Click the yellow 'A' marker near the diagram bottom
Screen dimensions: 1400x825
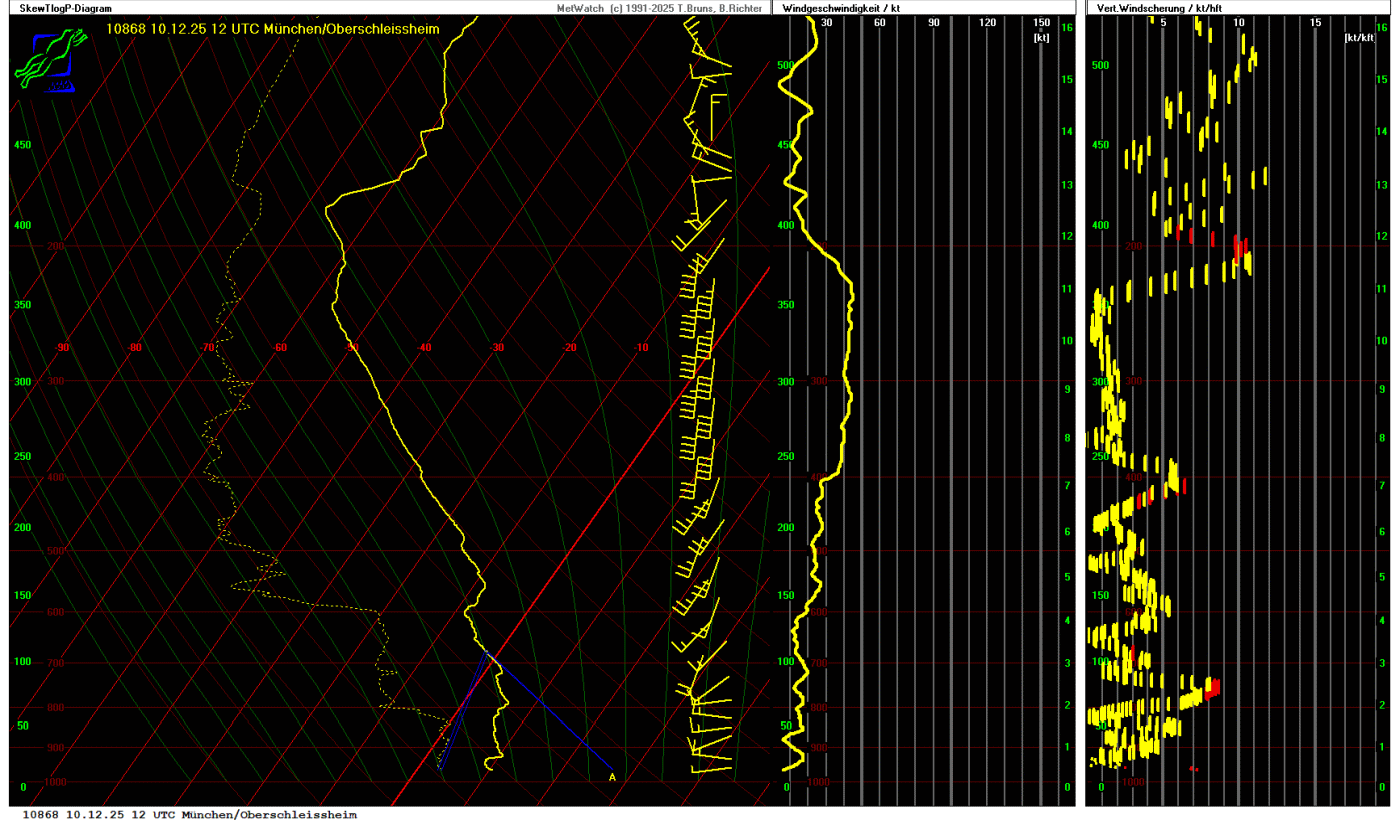point(612,776)
